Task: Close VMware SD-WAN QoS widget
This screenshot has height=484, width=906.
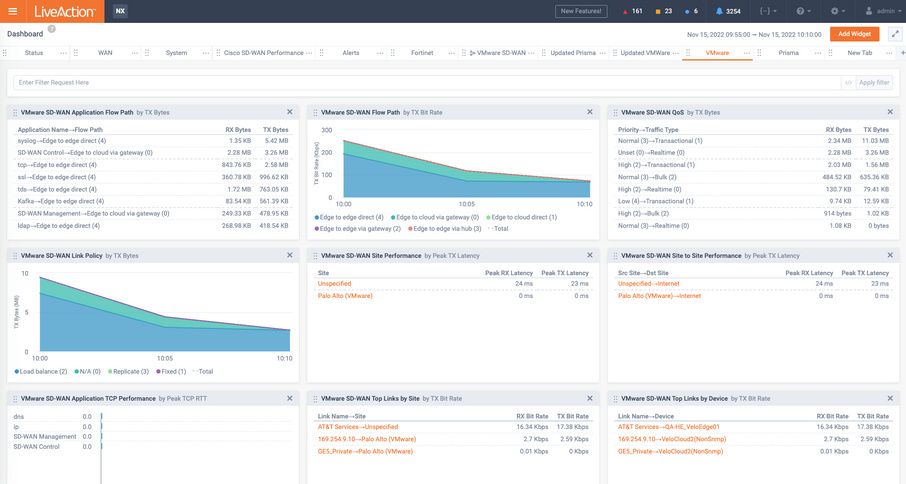Action: (x=890, y=112)
